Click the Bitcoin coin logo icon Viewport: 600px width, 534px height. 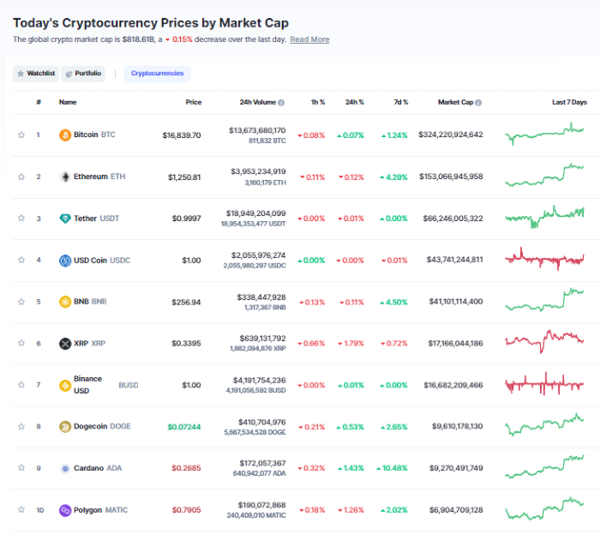pyautogui.click(x=65, y=135)
